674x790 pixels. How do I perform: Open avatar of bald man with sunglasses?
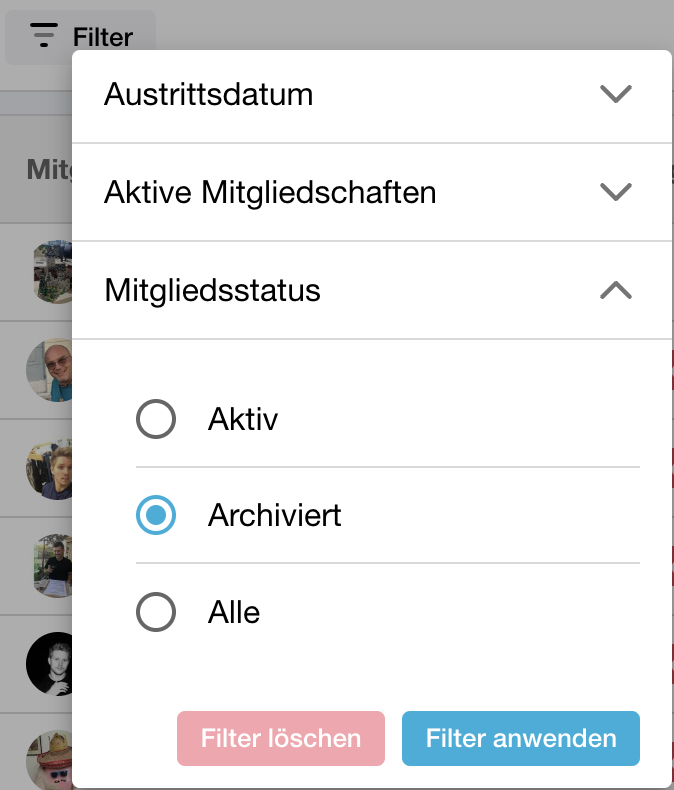pyautogui.click(x=49, y=370)
